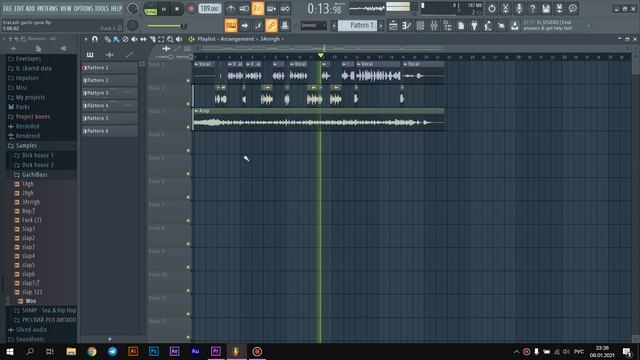The image size is (640, 360).
Task: Collapse the Samples folder in browser
Action: tap(26, 146)
